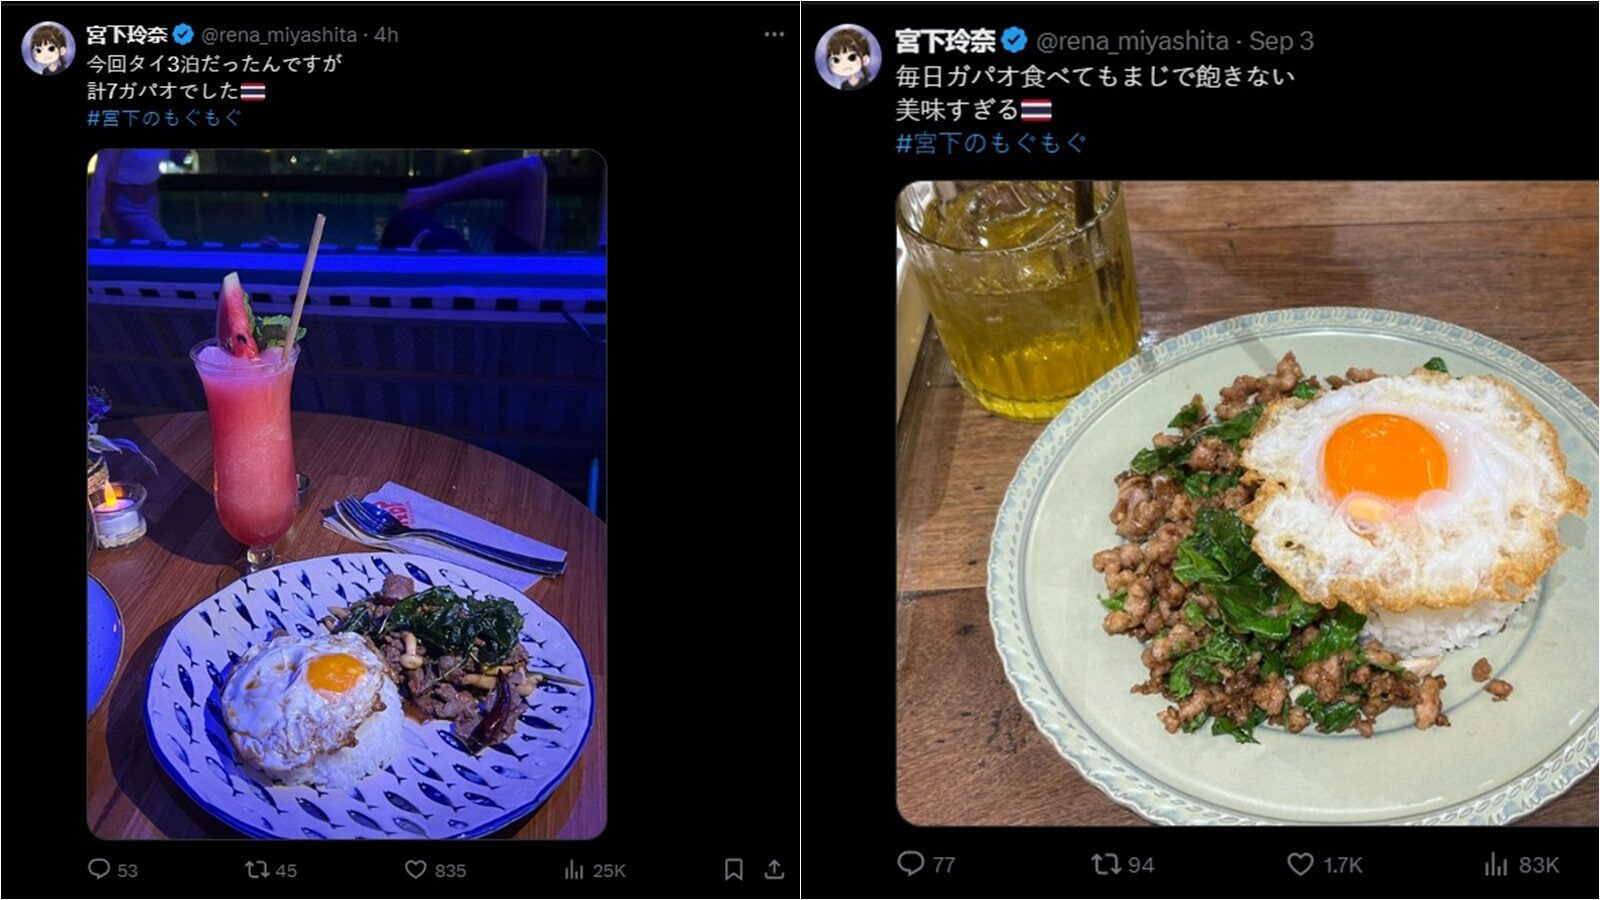Viewport: 1600px width, 900px height.
Task: Open @rena_miyashita handle on the left tweet
Action: (279, 34)
